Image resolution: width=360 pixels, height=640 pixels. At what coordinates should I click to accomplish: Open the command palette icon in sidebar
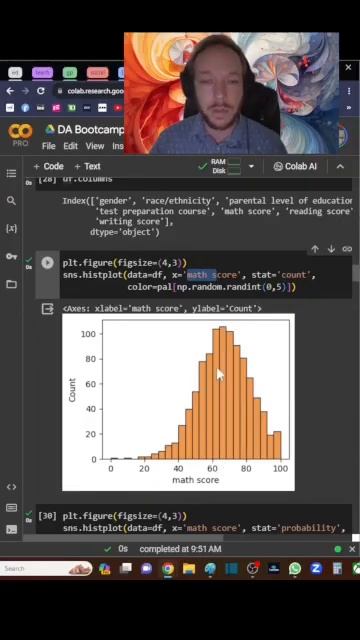[11, 508]
